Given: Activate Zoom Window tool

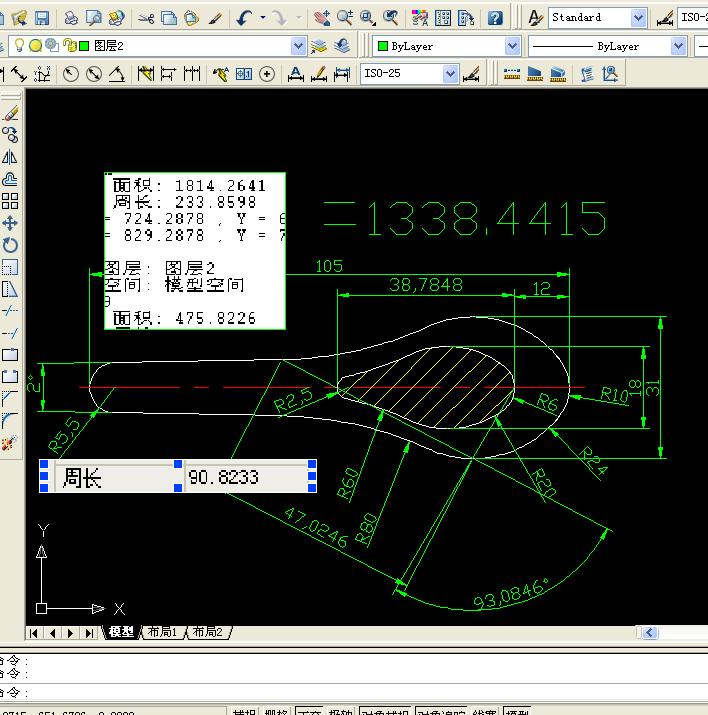Looking at the screenshot, I should point(367,18).
